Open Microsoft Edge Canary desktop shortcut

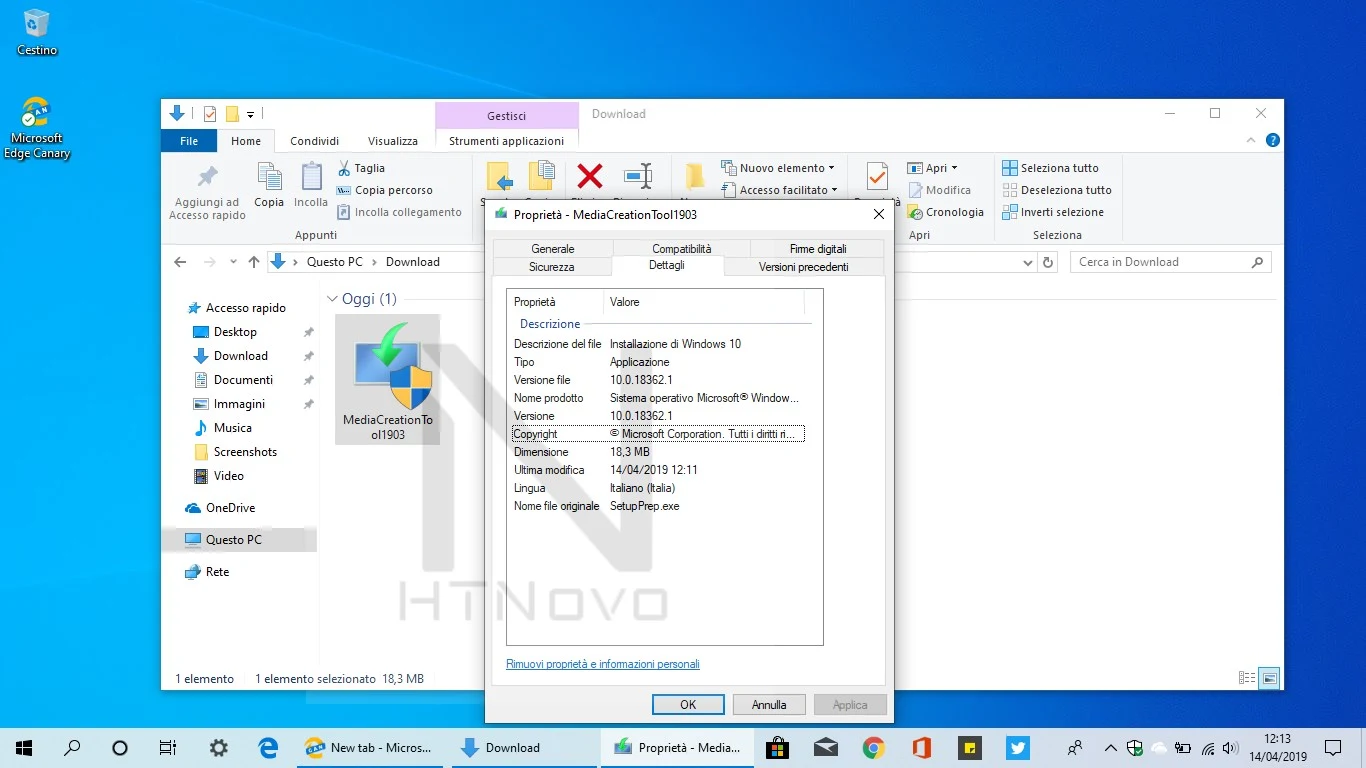(x=37, y=128)
